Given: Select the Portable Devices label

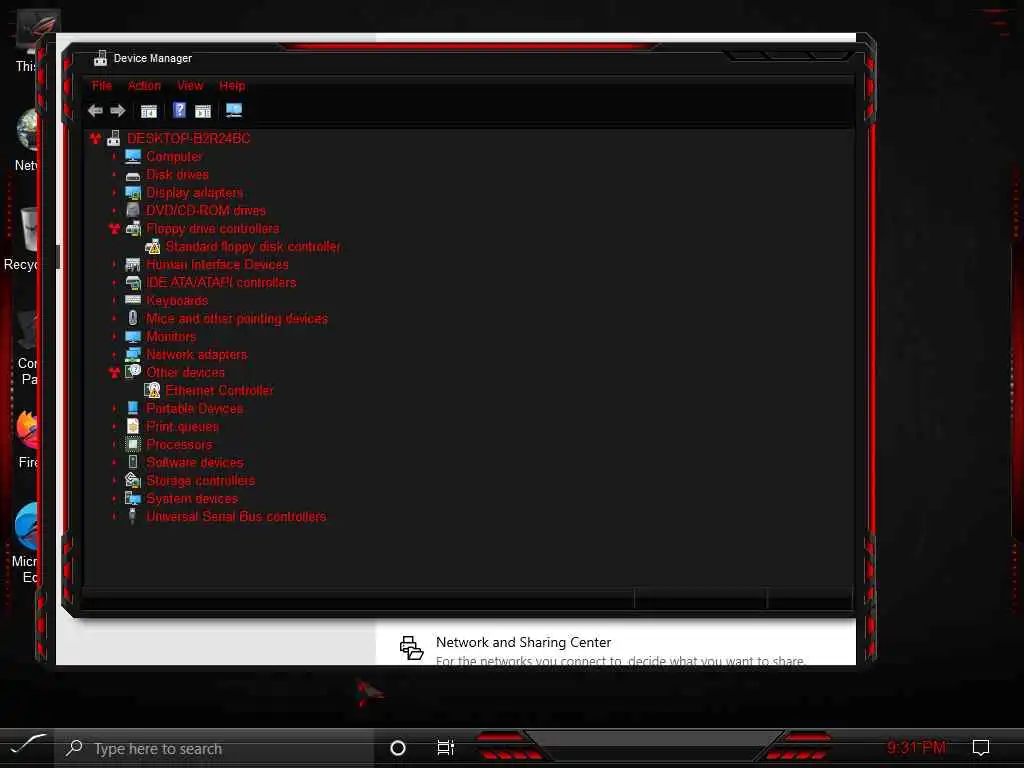Looking at the screenshot, I should (195, 408).
